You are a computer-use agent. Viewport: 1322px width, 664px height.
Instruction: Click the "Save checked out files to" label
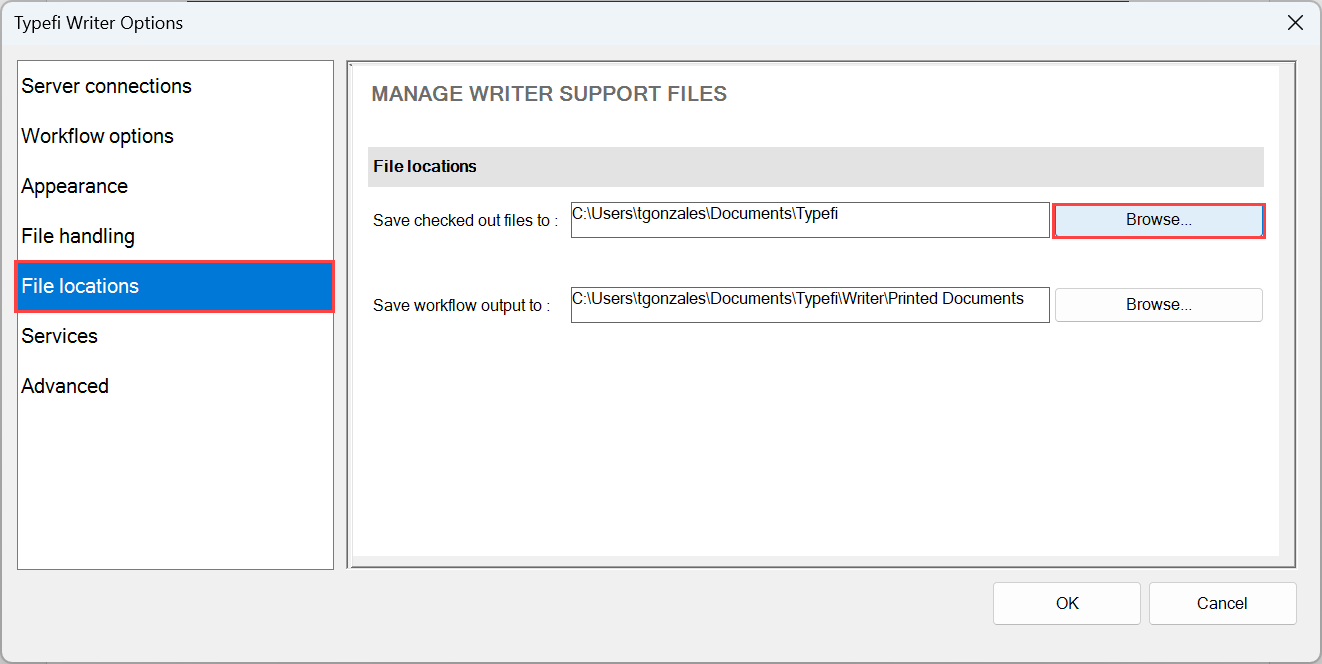[465, 221]
